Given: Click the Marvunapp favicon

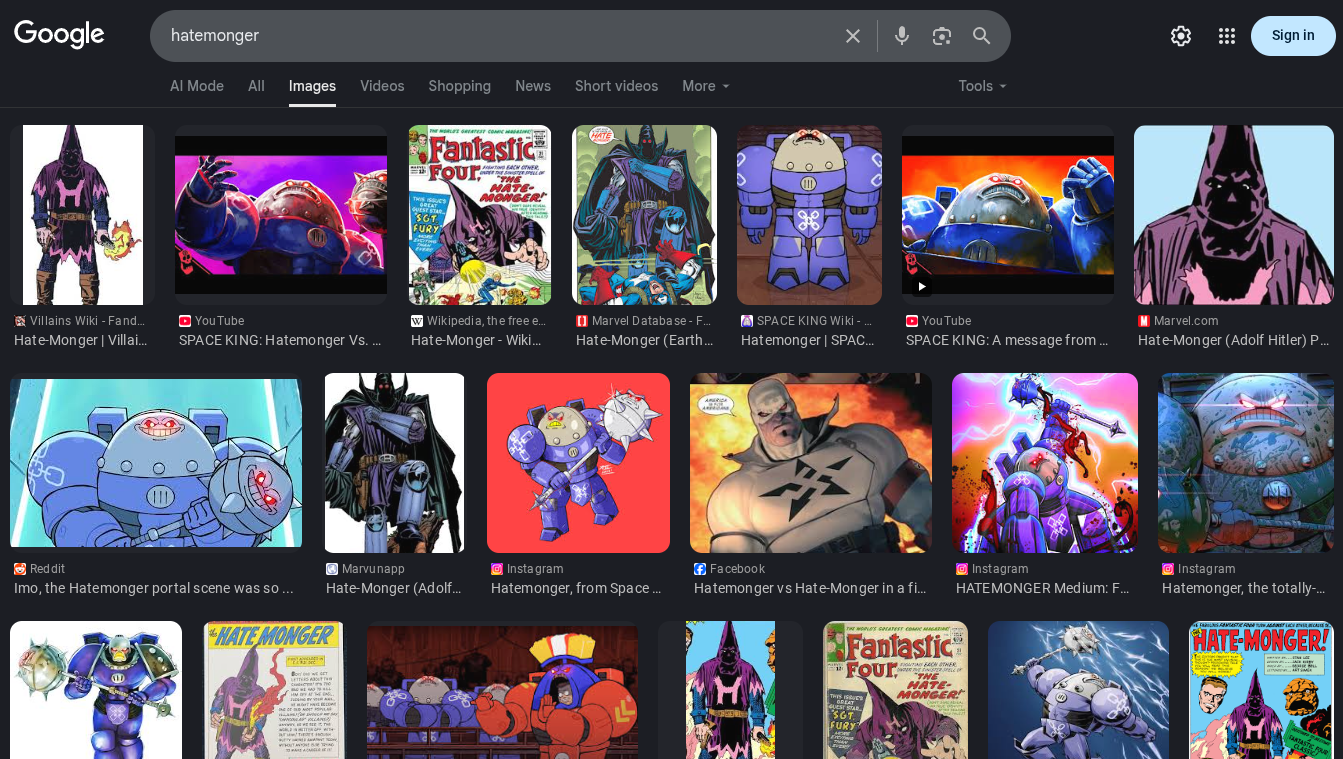Looking at the screenshot, I should point(332,569).
